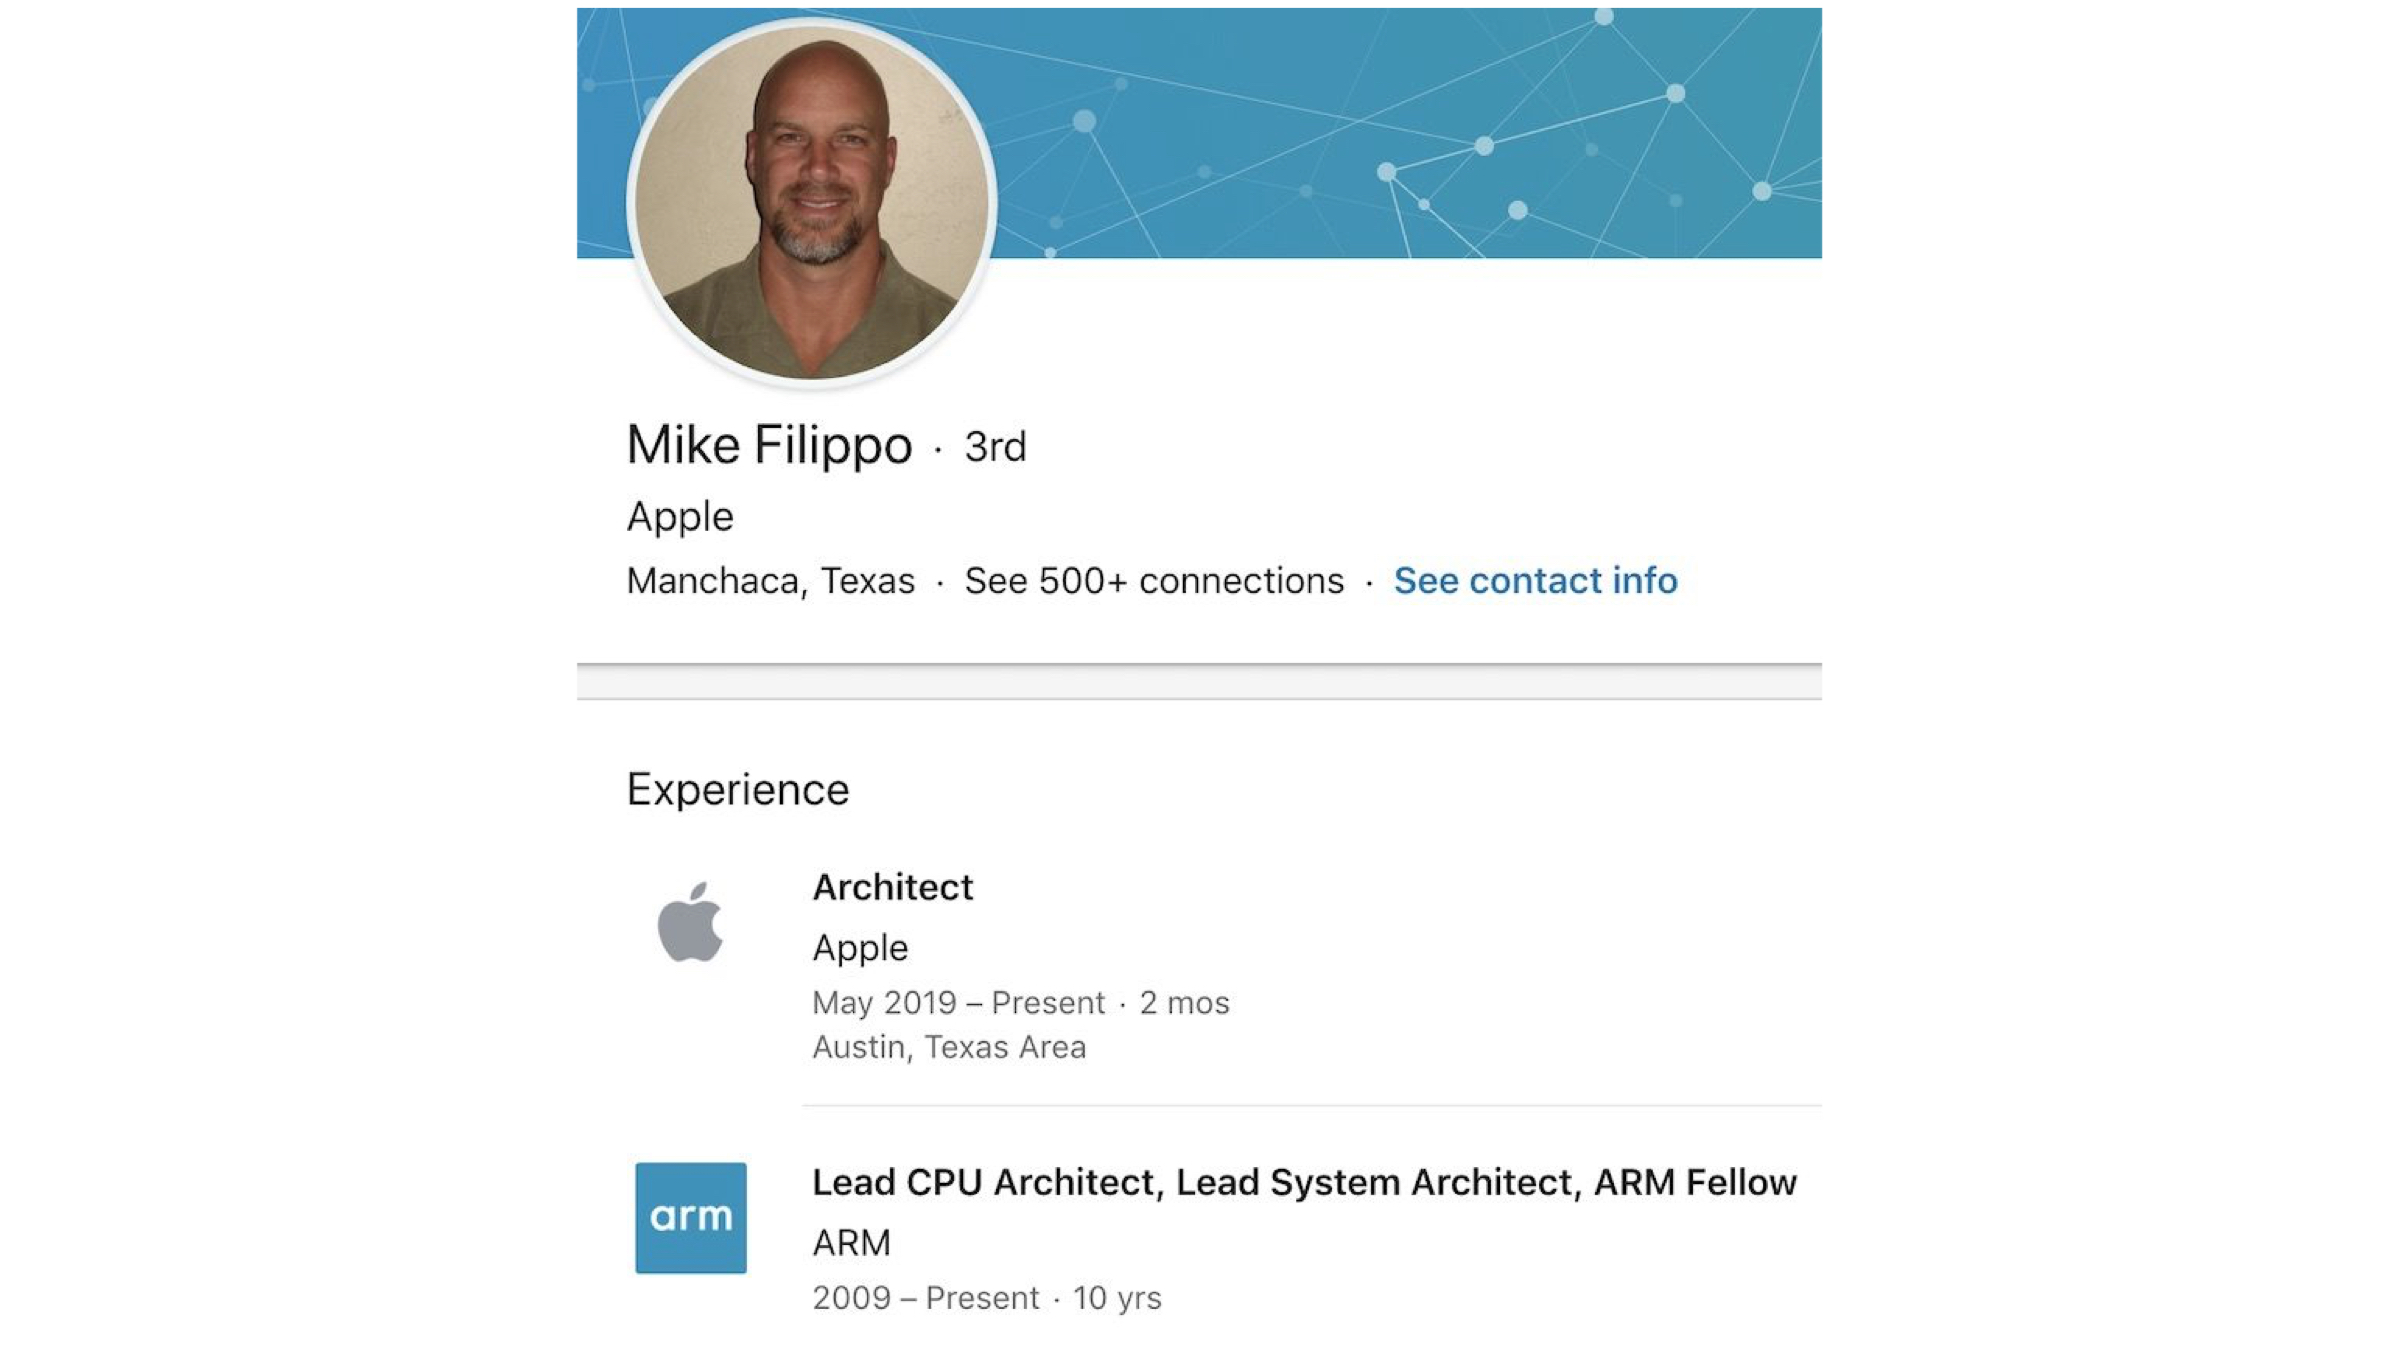2400x1345 pixels.
Task: Click the blue arm company logo
Action: [690, 1217]
